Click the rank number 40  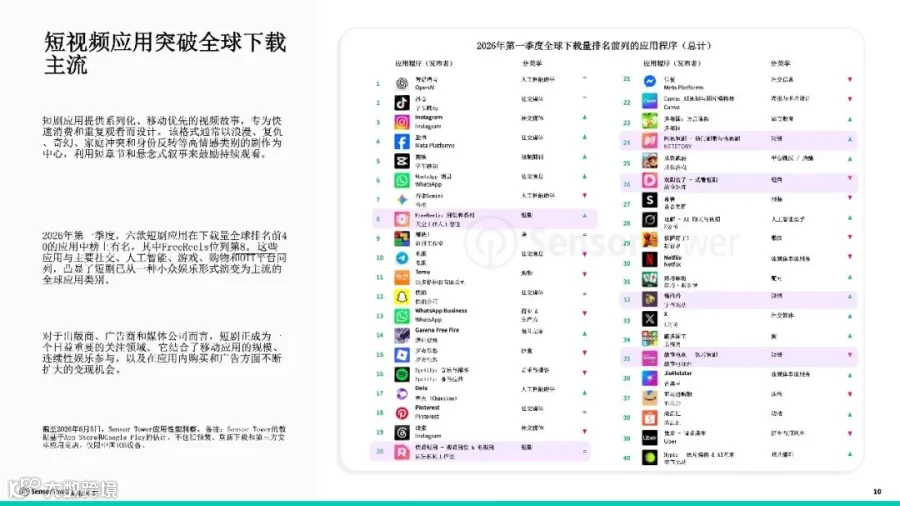point(627,458)
